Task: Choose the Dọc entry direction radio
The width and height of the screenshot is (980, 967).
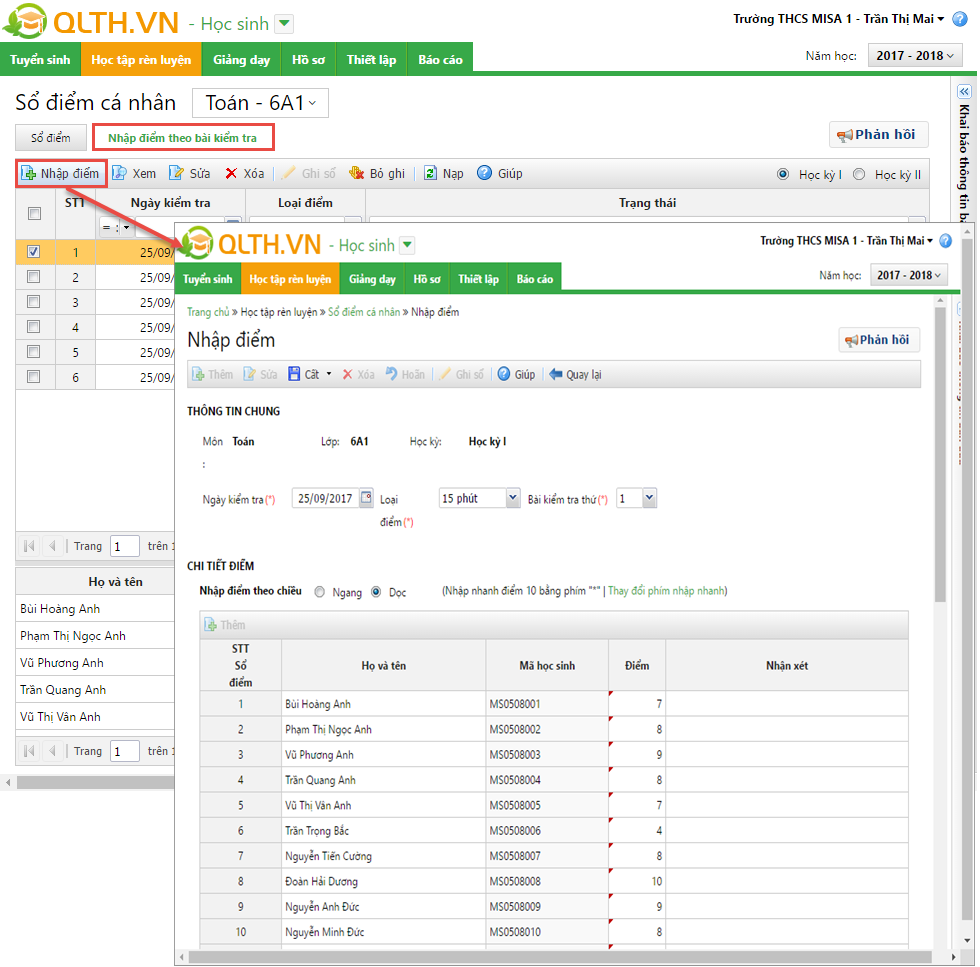Action: pyautogui.click(x=376, y=591)
